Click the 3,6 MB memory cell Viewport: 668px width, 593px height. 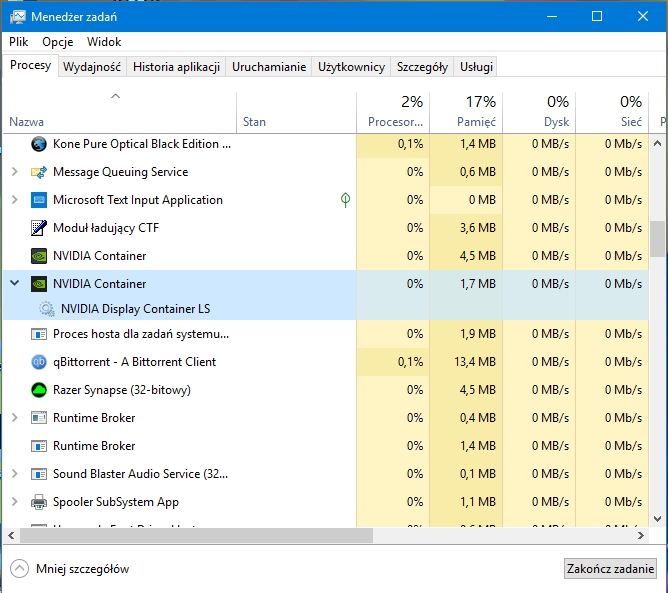466,228
